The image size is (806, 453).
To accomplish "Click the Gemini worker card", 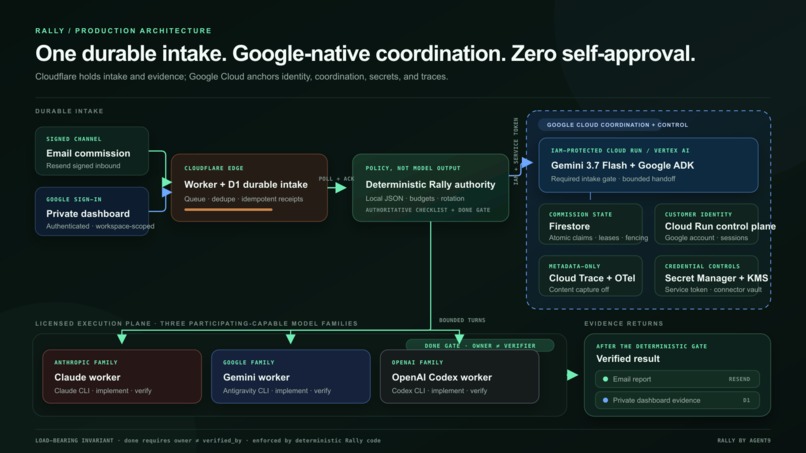I will pos(290,376).
